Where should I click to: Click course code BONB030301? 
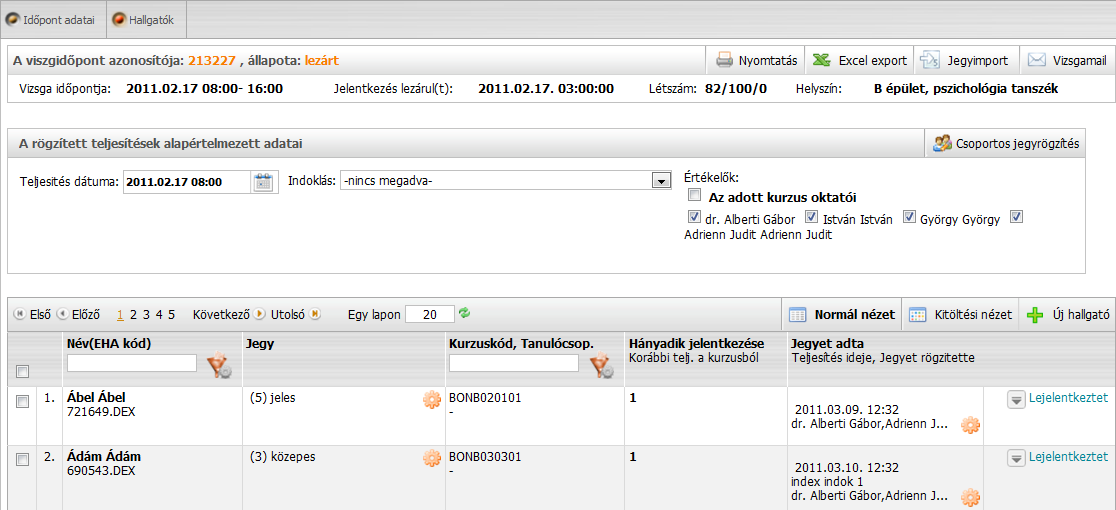coord(485,457)
